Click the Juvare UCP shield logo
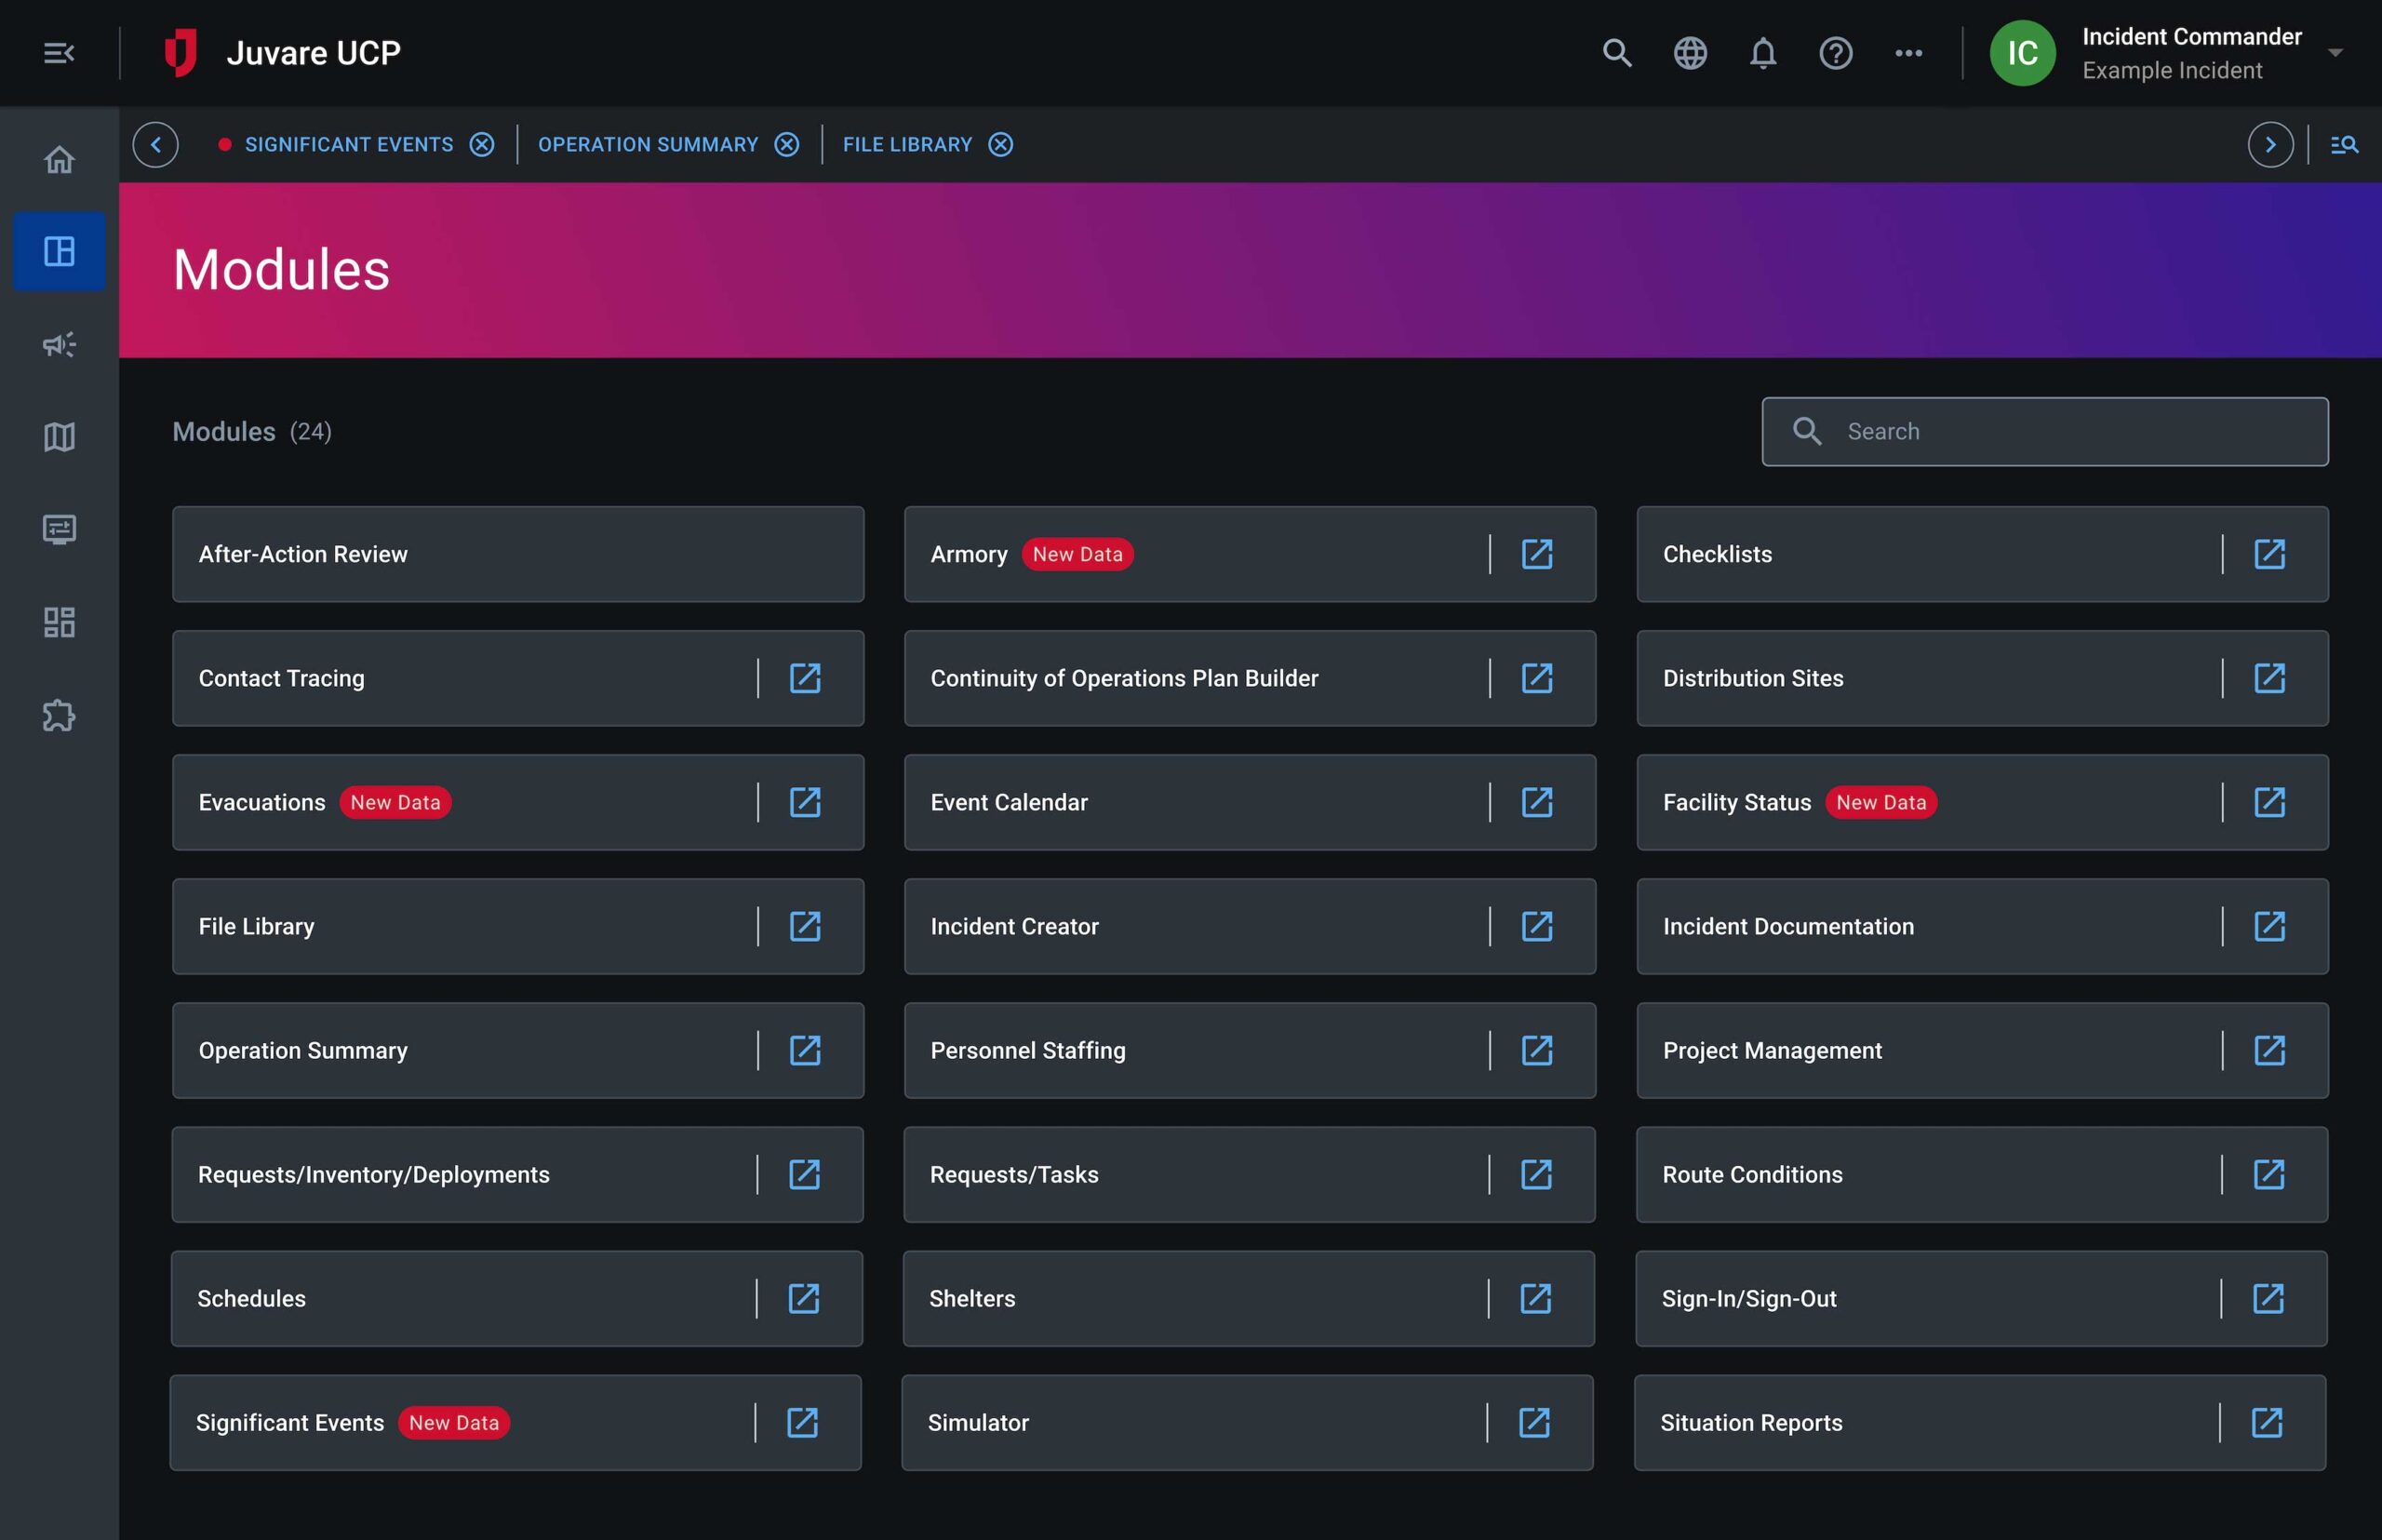The width and height of the screenshot is (2382, 1540). [x=181, y=53]
